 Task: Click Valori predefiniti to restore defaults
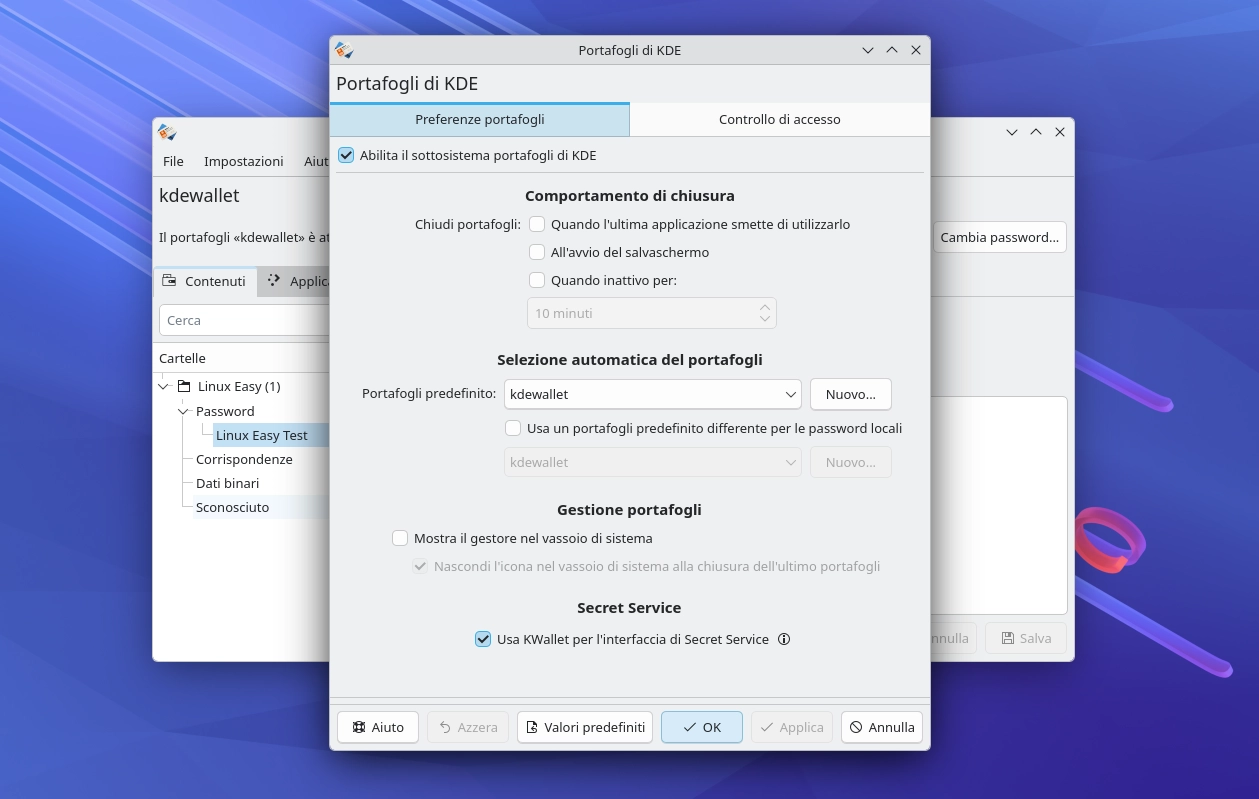585,727
